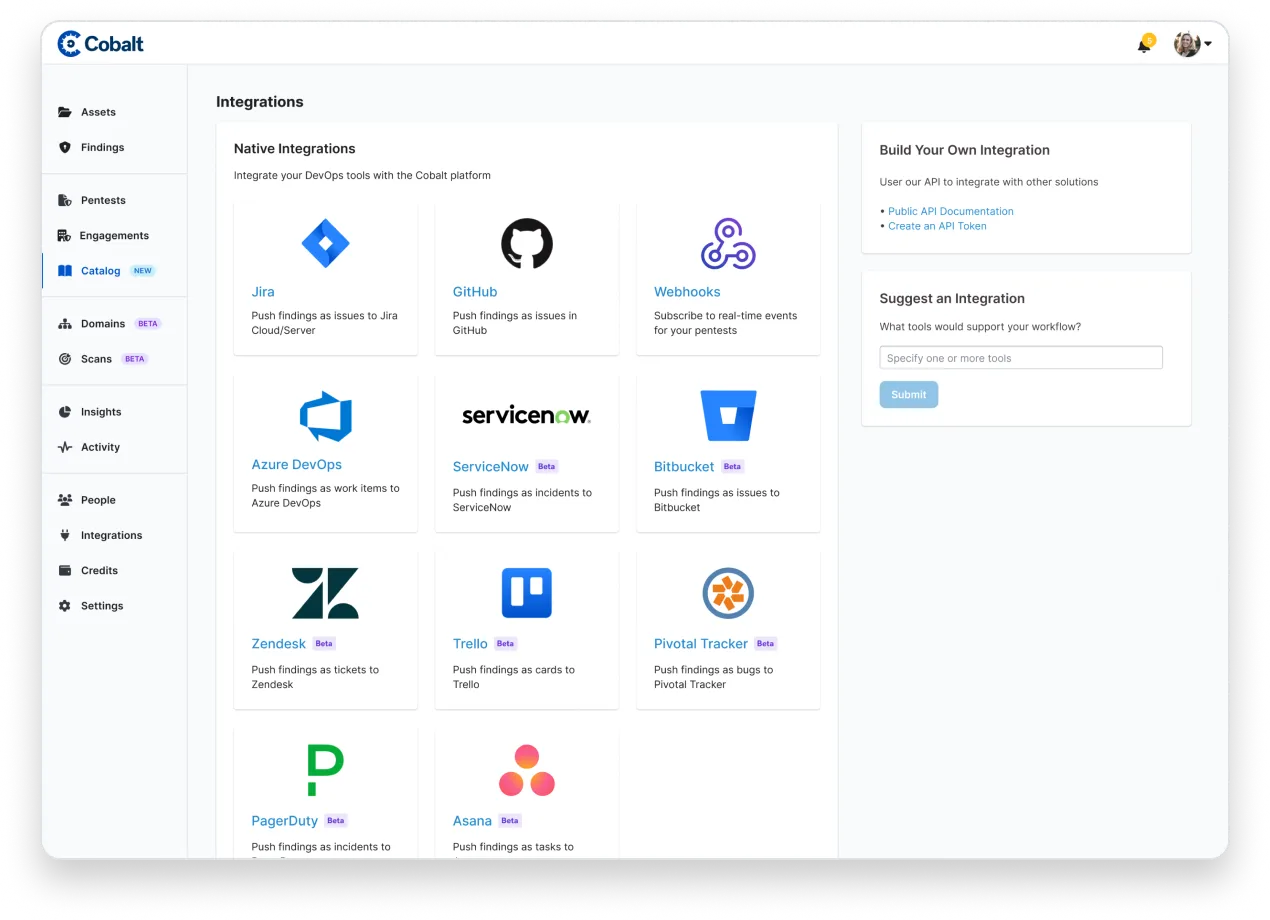Click the Catalog book icon
This screenshot has width=1270, height=920.
tap(65, 271)
